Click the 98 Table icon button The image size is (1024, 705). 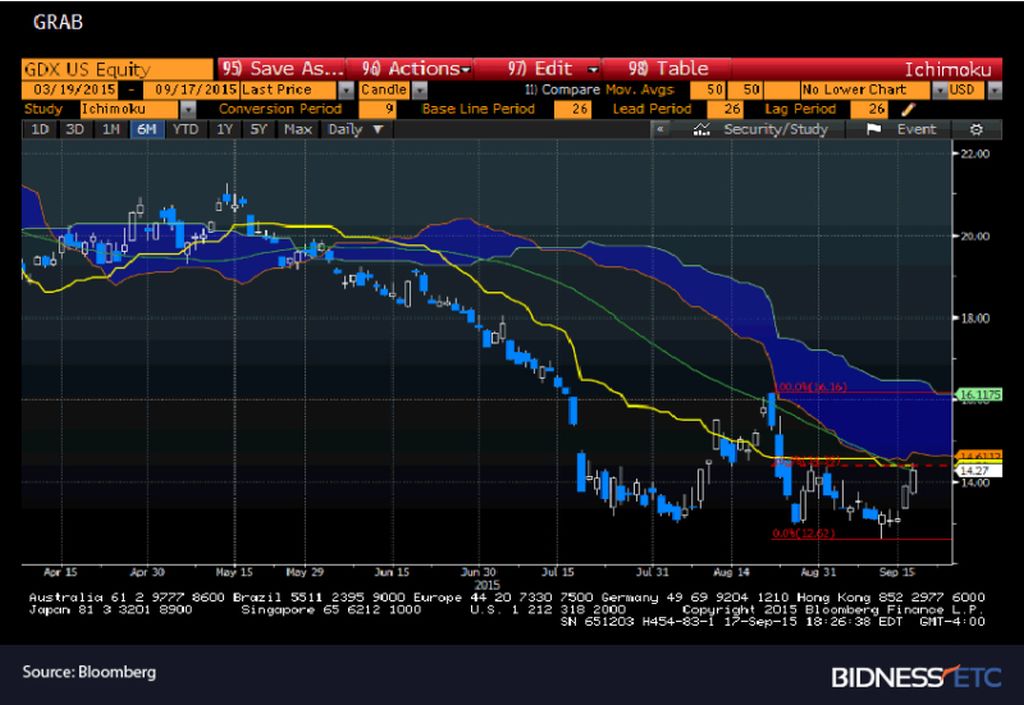tap(668, 68)
